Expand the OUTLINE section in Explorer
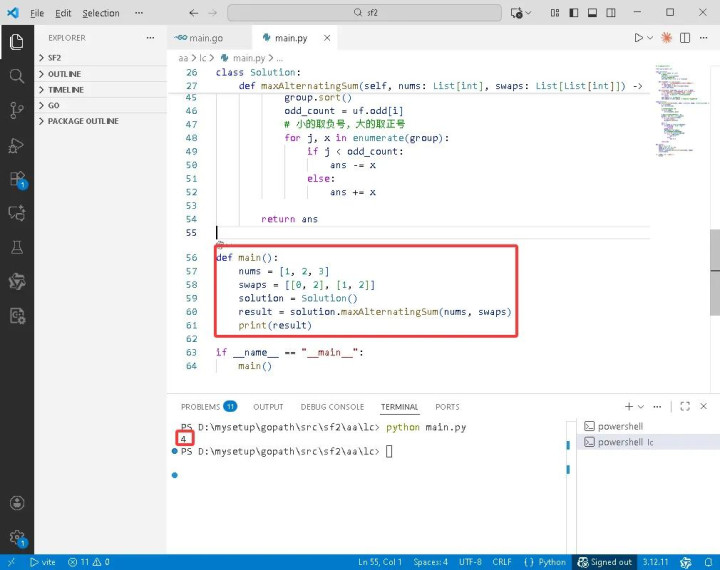The height and width of the screenshot is (570, 720). [x=64, y=74]
